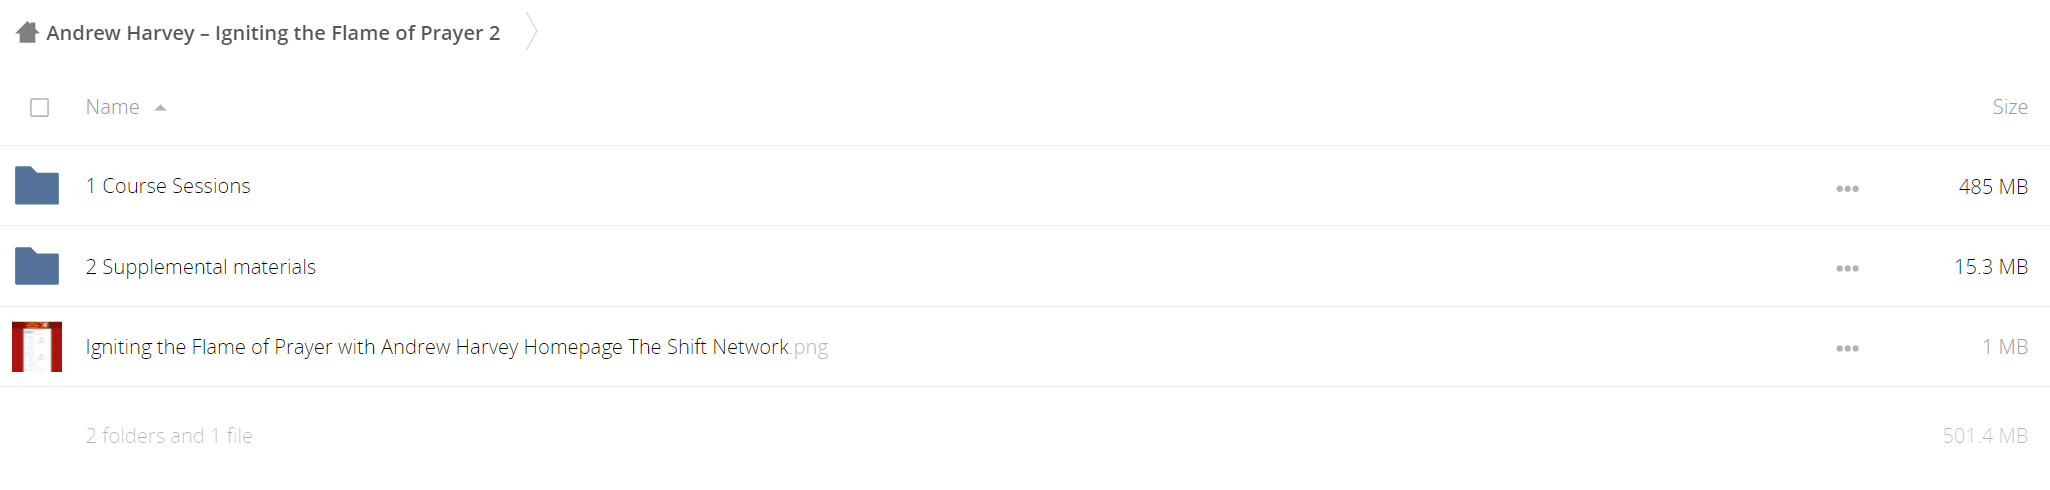This screenshot has height=490, width=2050.
Task: Open the 2 Supplemental materials folder
Action: click(200, 267)
